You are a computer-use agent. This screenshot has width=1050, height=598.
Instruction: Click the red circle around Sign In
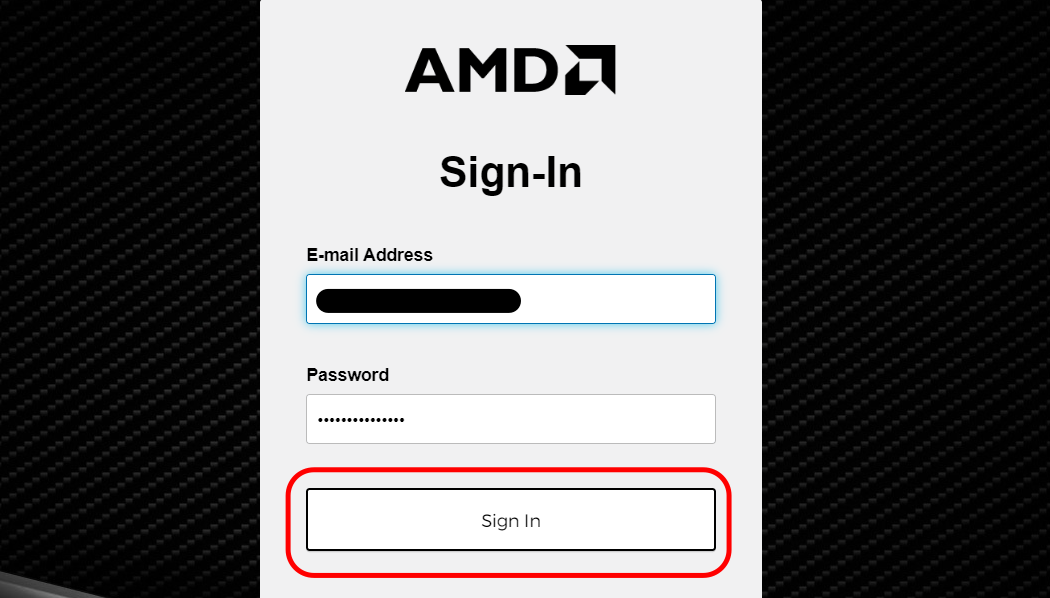point(510,470)
